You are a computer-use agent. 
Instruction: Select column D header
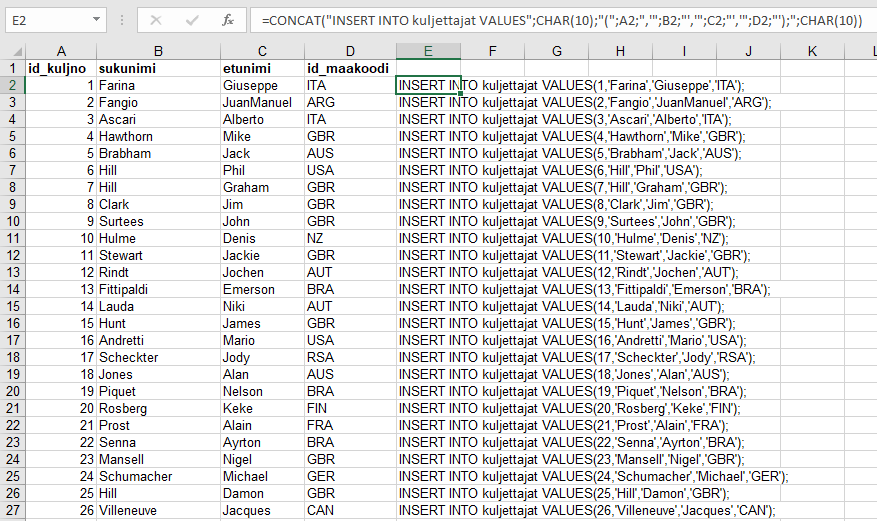(350, 51)
